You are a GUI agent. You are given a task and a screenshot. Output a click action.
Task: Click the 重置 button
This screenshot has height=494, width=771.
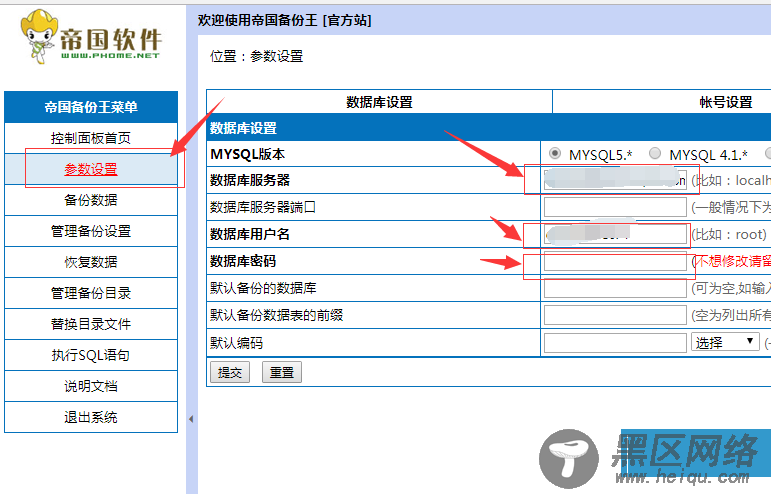tap(282, 372)
